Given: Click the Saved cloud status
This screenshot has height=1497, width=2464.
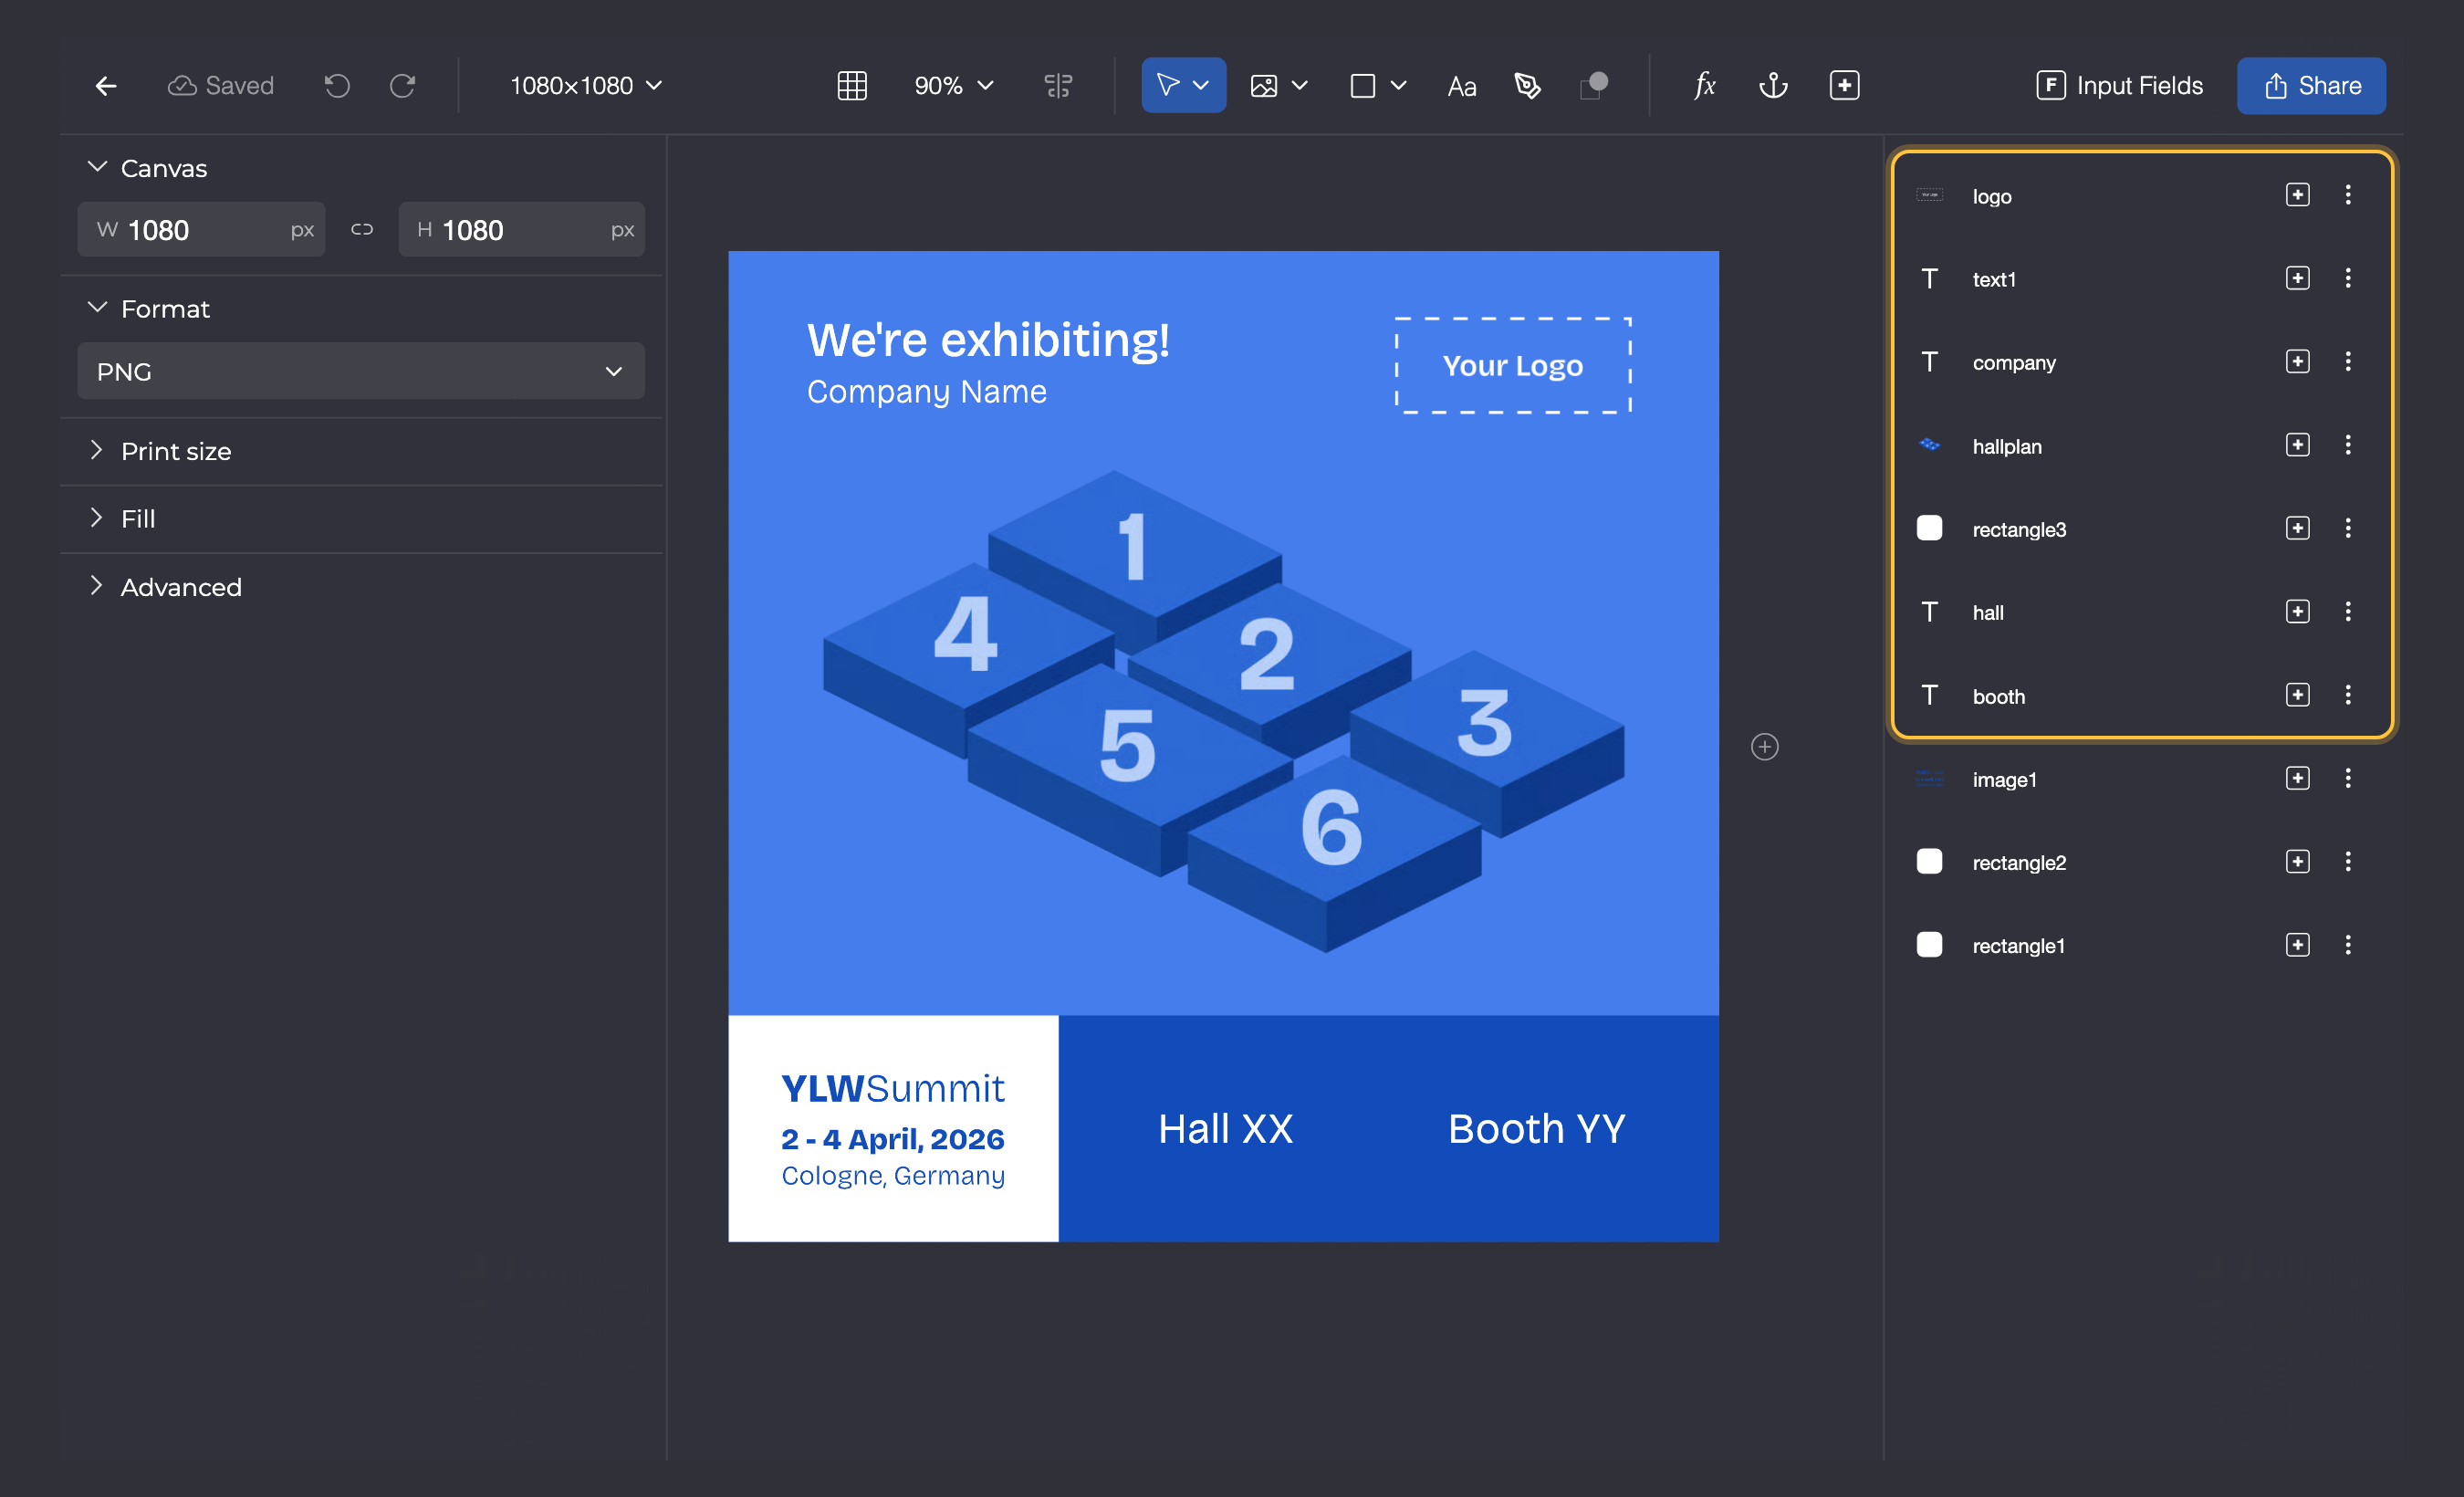Looking at the screenshot, I should [x=221, y=86].
